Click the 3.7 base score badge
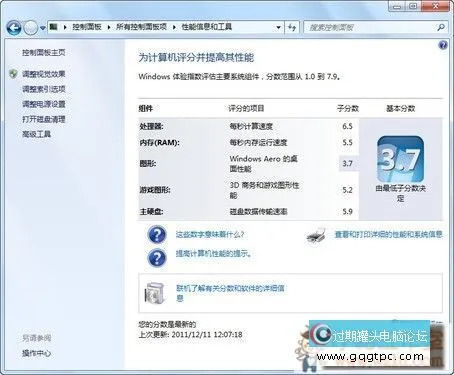The width and height of the screenshot is (454, 375). click(x=400, y=159)
